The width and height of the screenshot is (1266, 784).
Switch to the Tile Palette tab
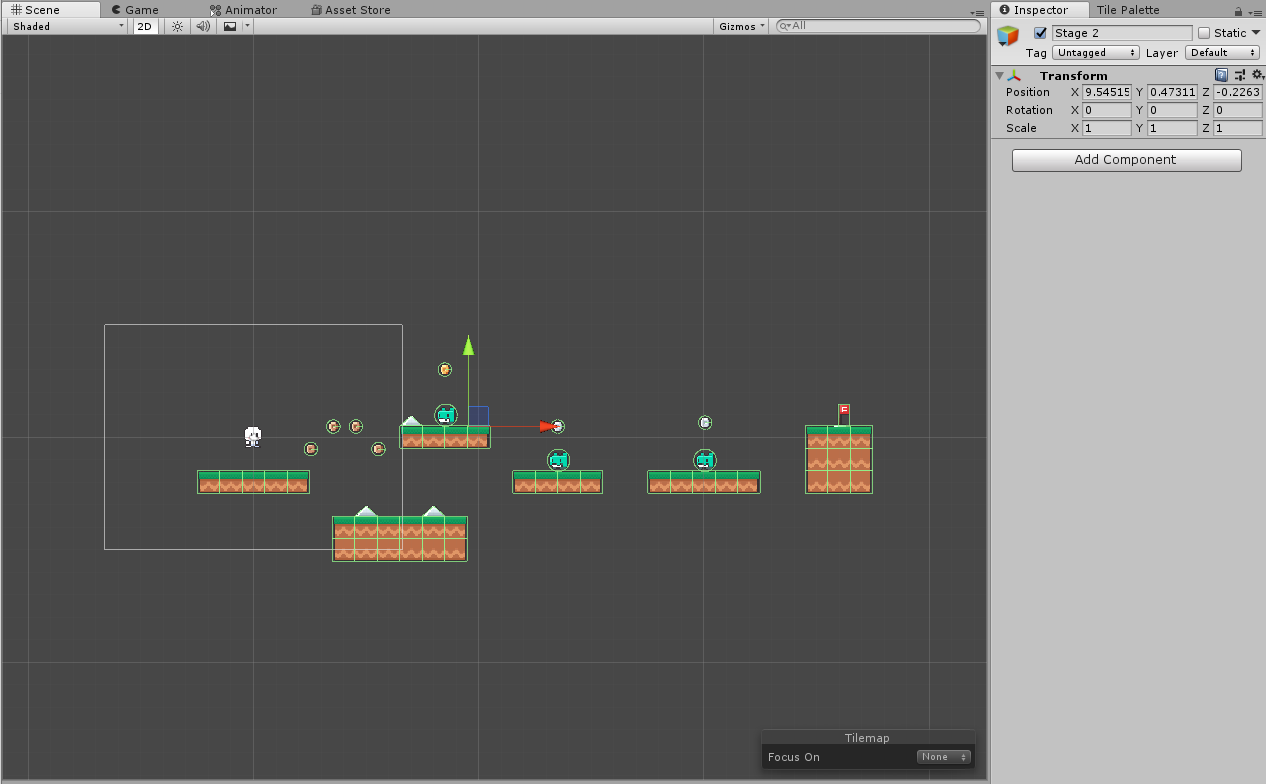(x=1127, y=10)
